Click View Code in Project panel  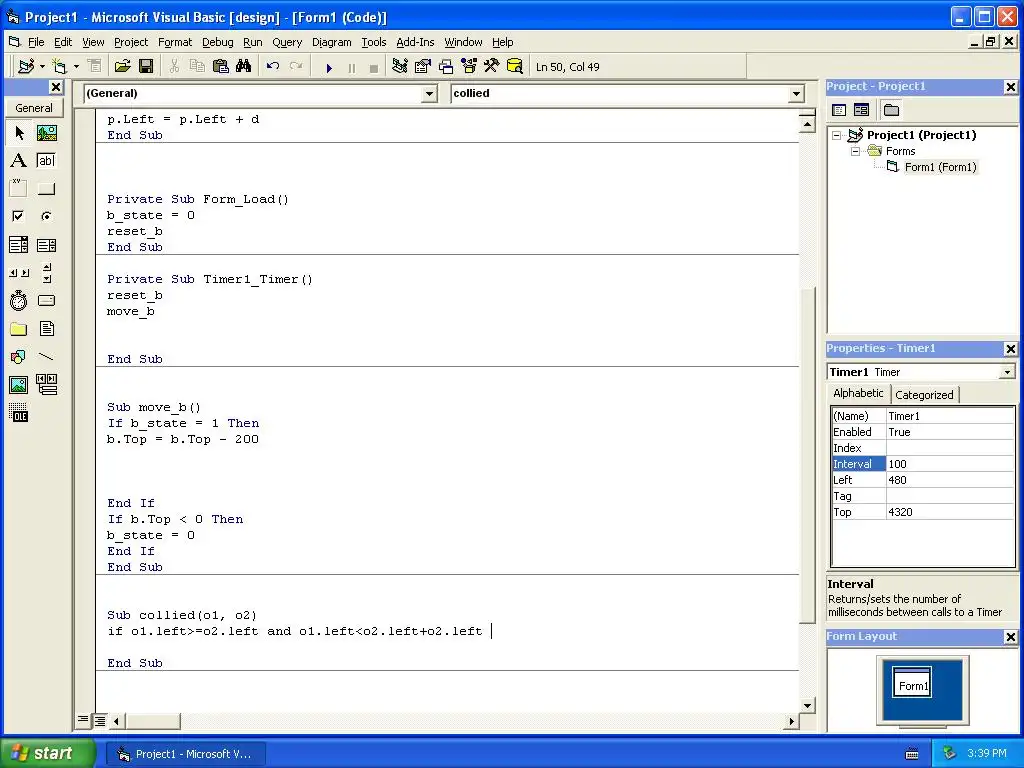point(840,110)
